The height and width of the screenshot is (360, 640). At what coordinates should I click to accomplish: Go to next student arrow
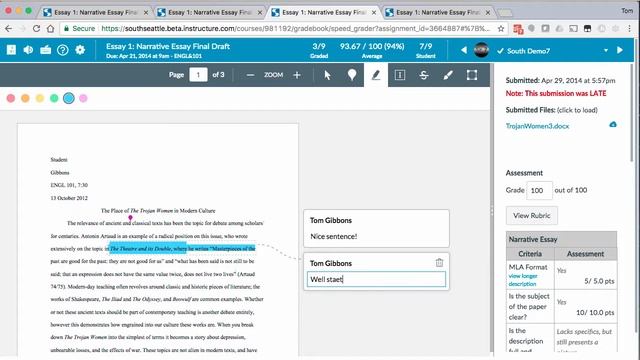(x=620, y=50)
